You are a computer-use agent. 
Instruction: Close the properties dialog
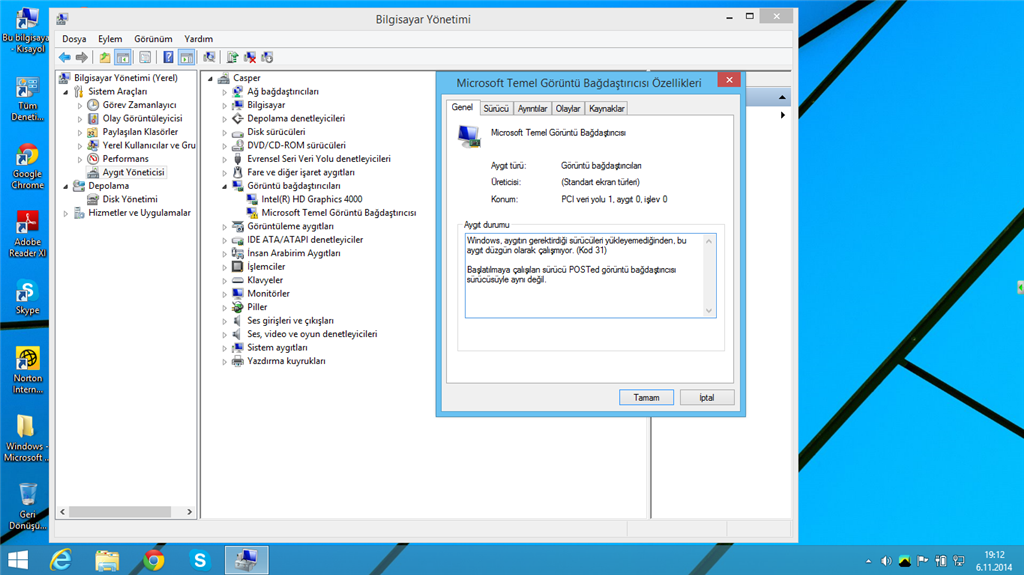pyautogui.click(x=729, y=80)
